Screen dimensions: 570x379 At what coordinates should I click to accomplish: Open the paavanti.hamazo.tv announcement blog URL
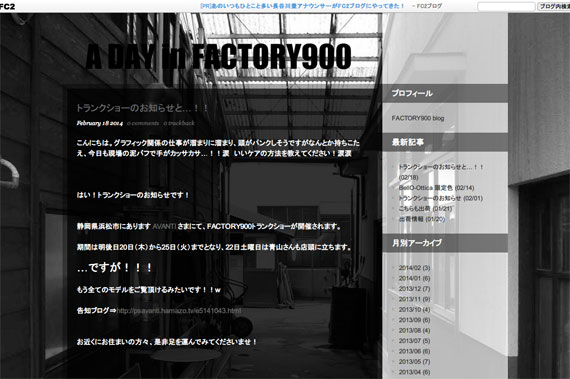178,311
